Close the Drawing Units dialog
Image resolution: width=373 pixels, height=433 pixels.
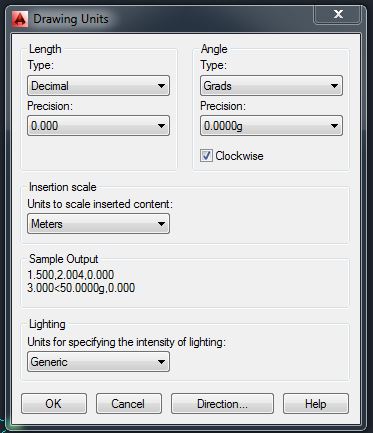[338, 14]
